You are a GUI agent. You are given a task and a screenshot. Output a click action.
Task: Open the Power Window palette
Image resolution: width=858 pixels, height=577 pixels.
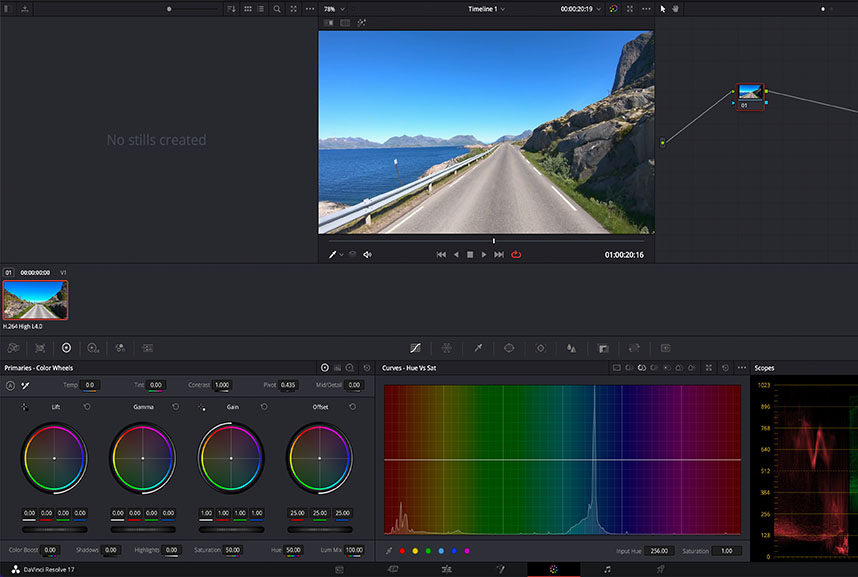509,348
